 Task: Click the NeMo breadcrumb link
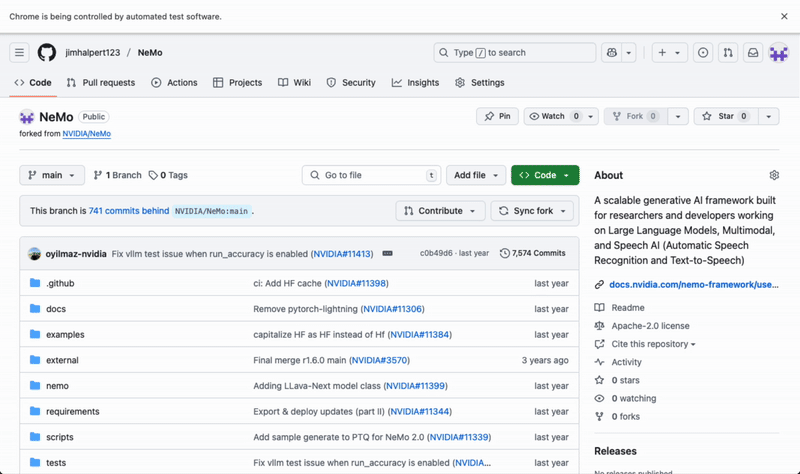150,53
